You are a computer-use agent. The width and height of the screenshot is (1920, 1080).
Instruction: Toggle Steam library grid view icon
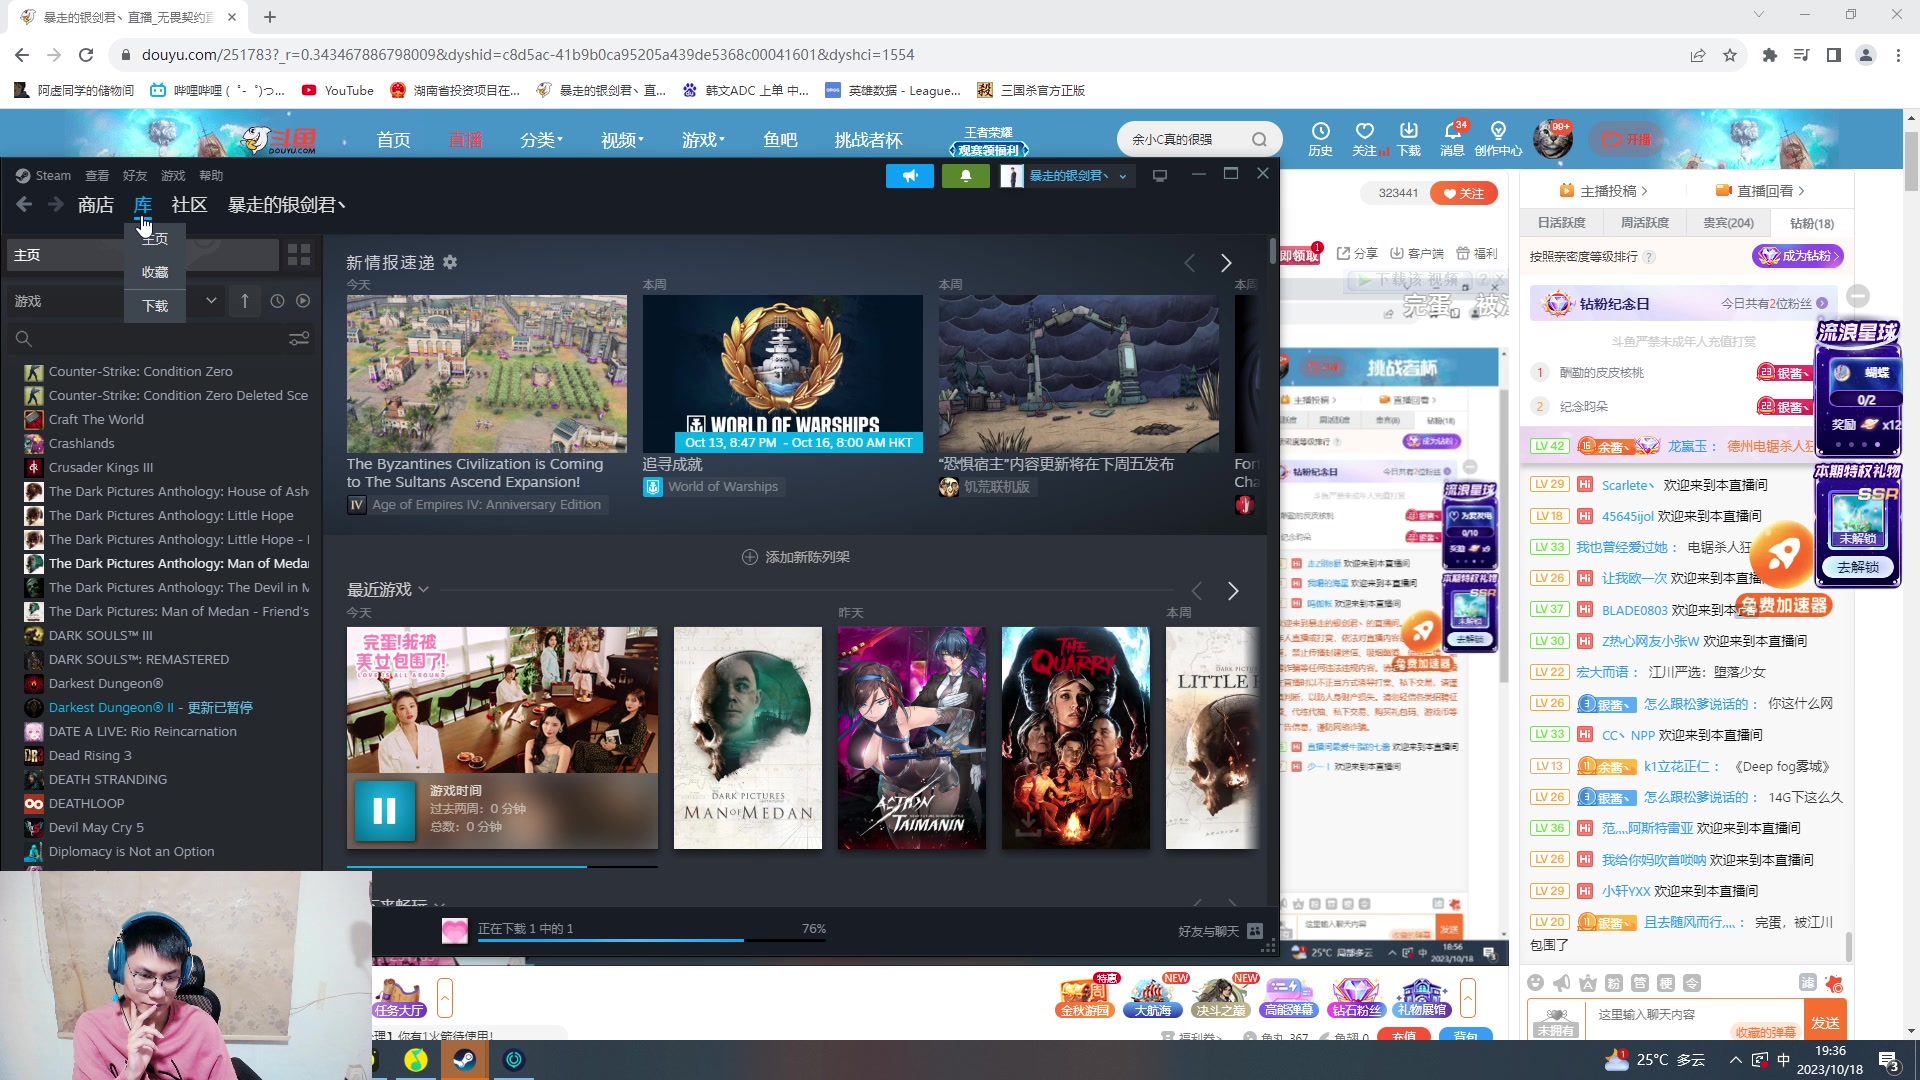(299, 255)
